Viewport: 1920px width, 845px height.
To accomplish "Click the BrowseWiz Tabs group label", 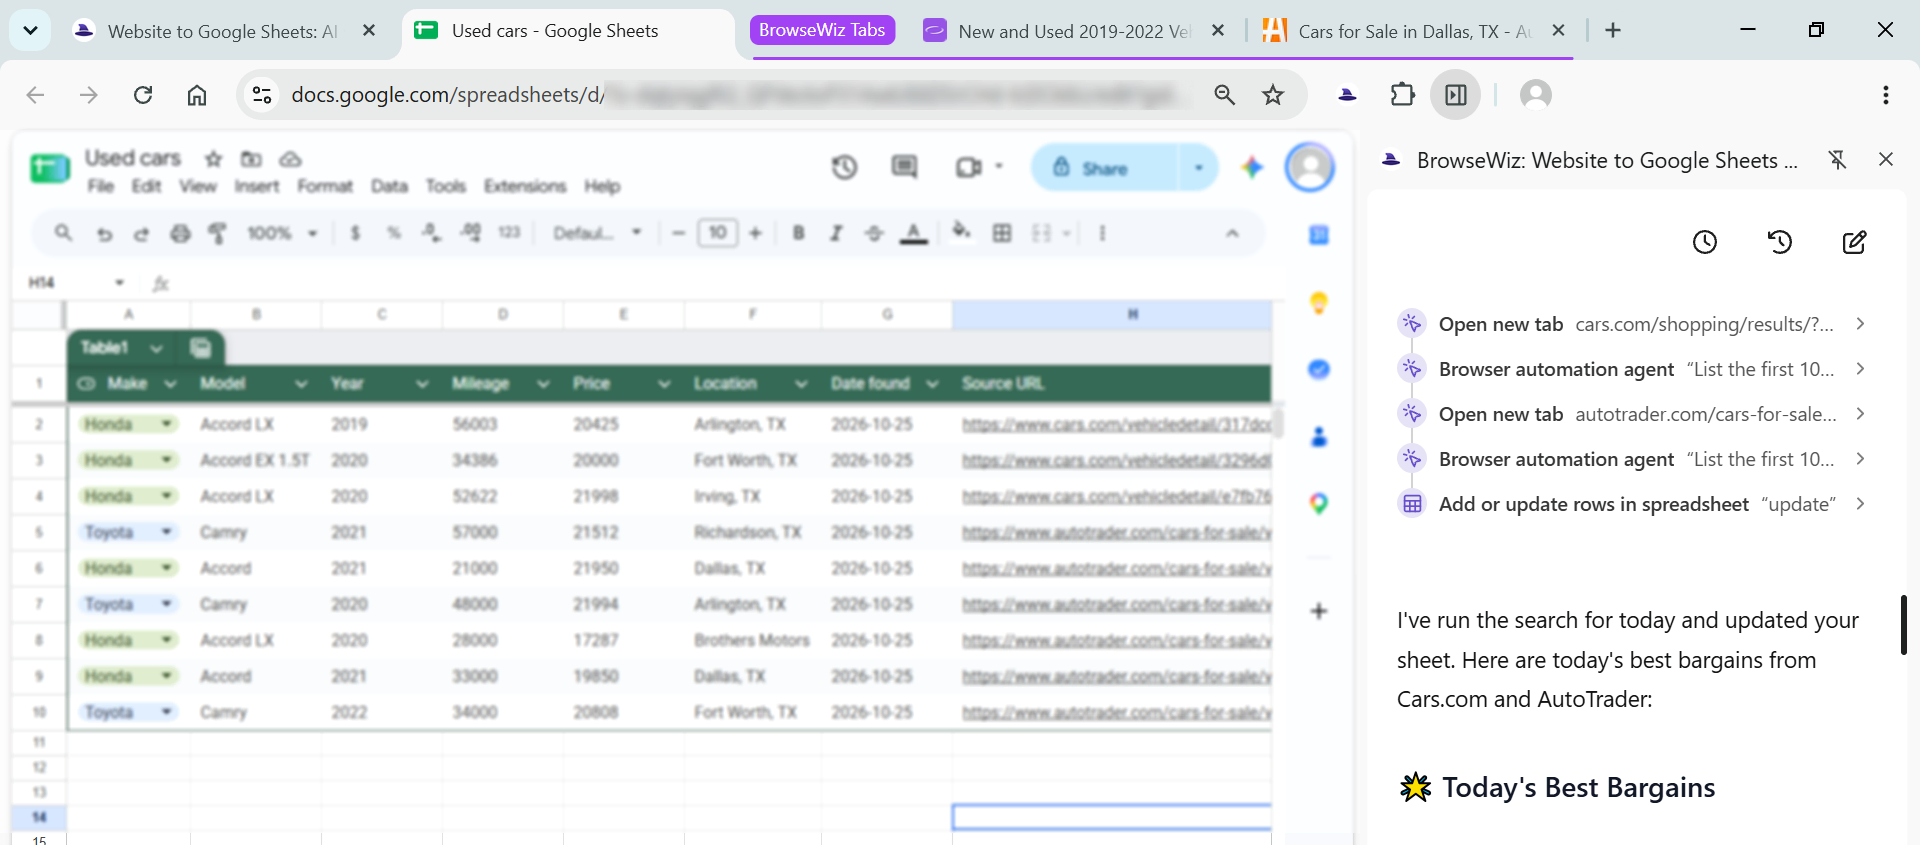I will 822,30.
